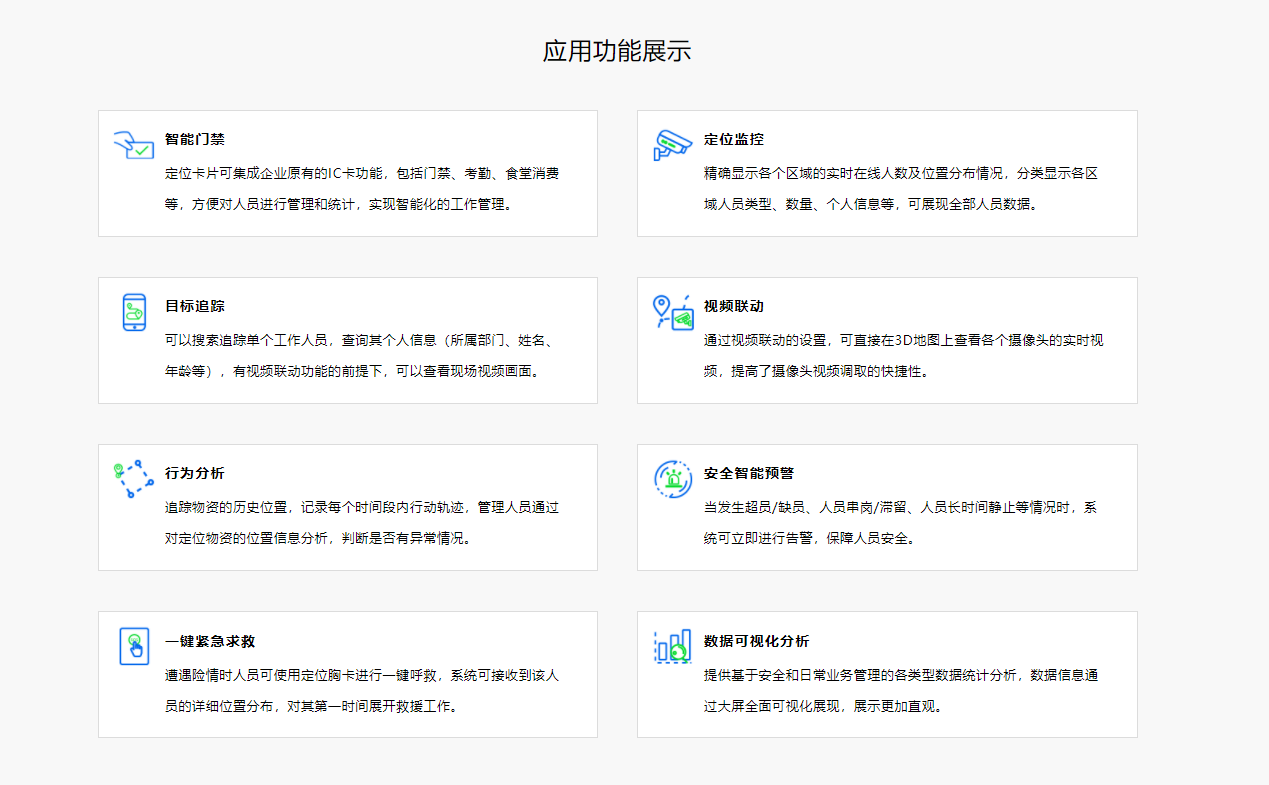Screen dimensions: 1269x785
Task: Select the 一键紧急求救 title
Action: [x=209, y=641]
